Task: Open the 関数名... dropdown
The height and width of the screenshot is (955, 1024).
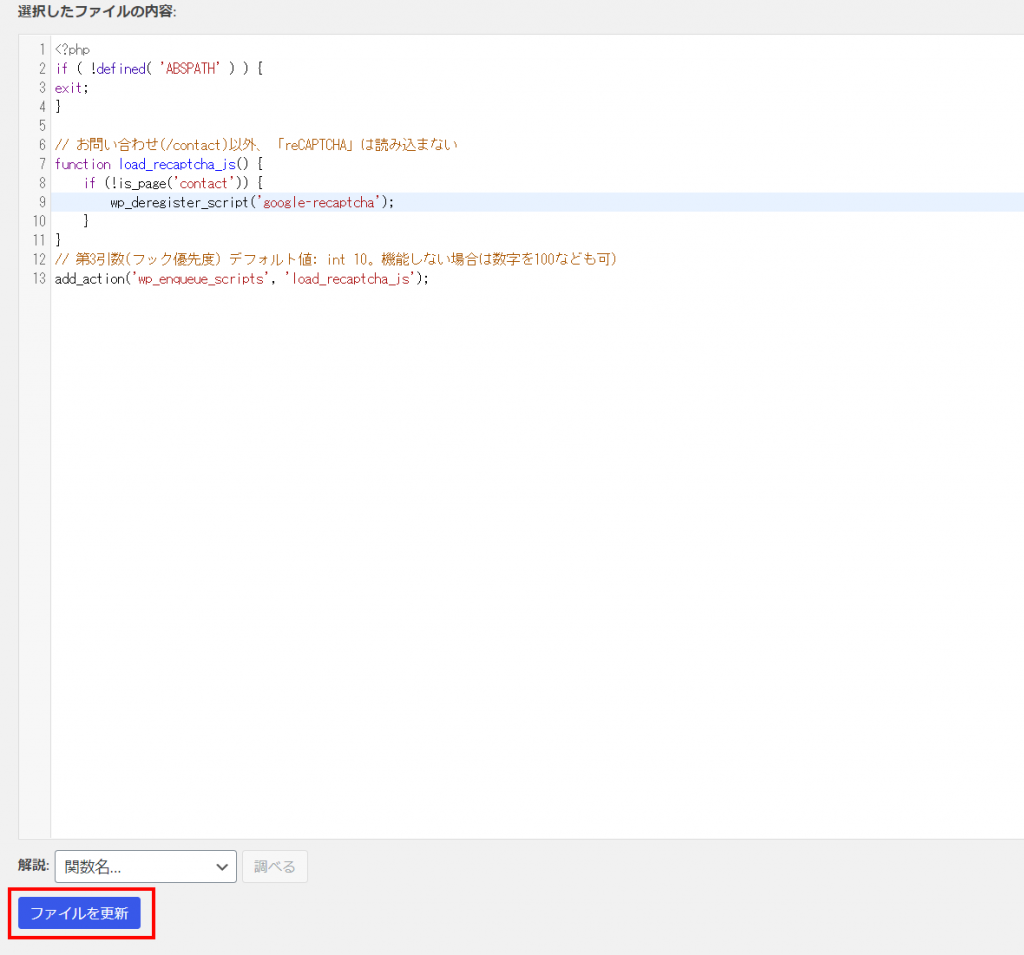Action: pos(146,866)
